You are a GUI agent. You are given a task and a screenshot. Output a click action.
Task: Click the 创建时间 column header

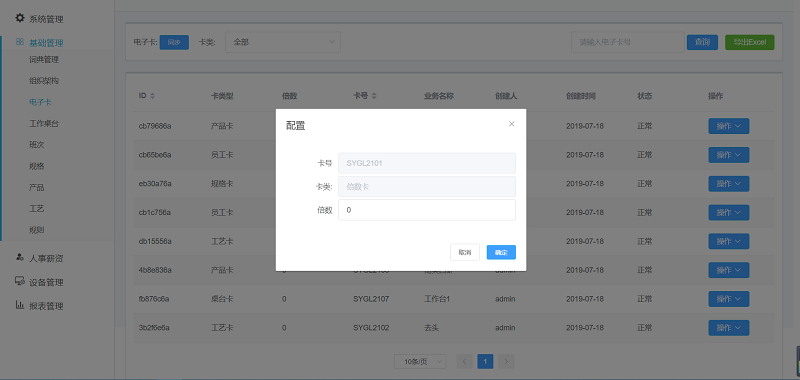(580, 96)
